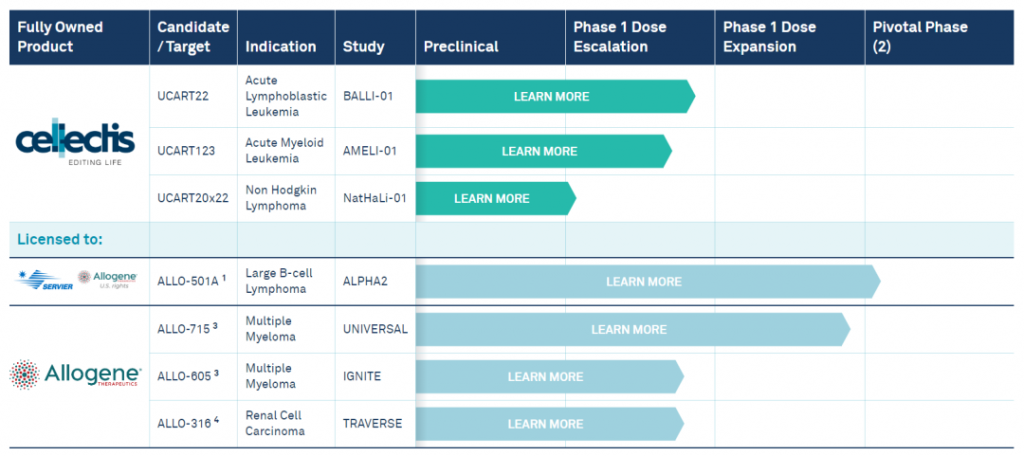1024x456 pixels.
Task: Select the NatHaLi-01 study name
Action: tap(375, 198)
